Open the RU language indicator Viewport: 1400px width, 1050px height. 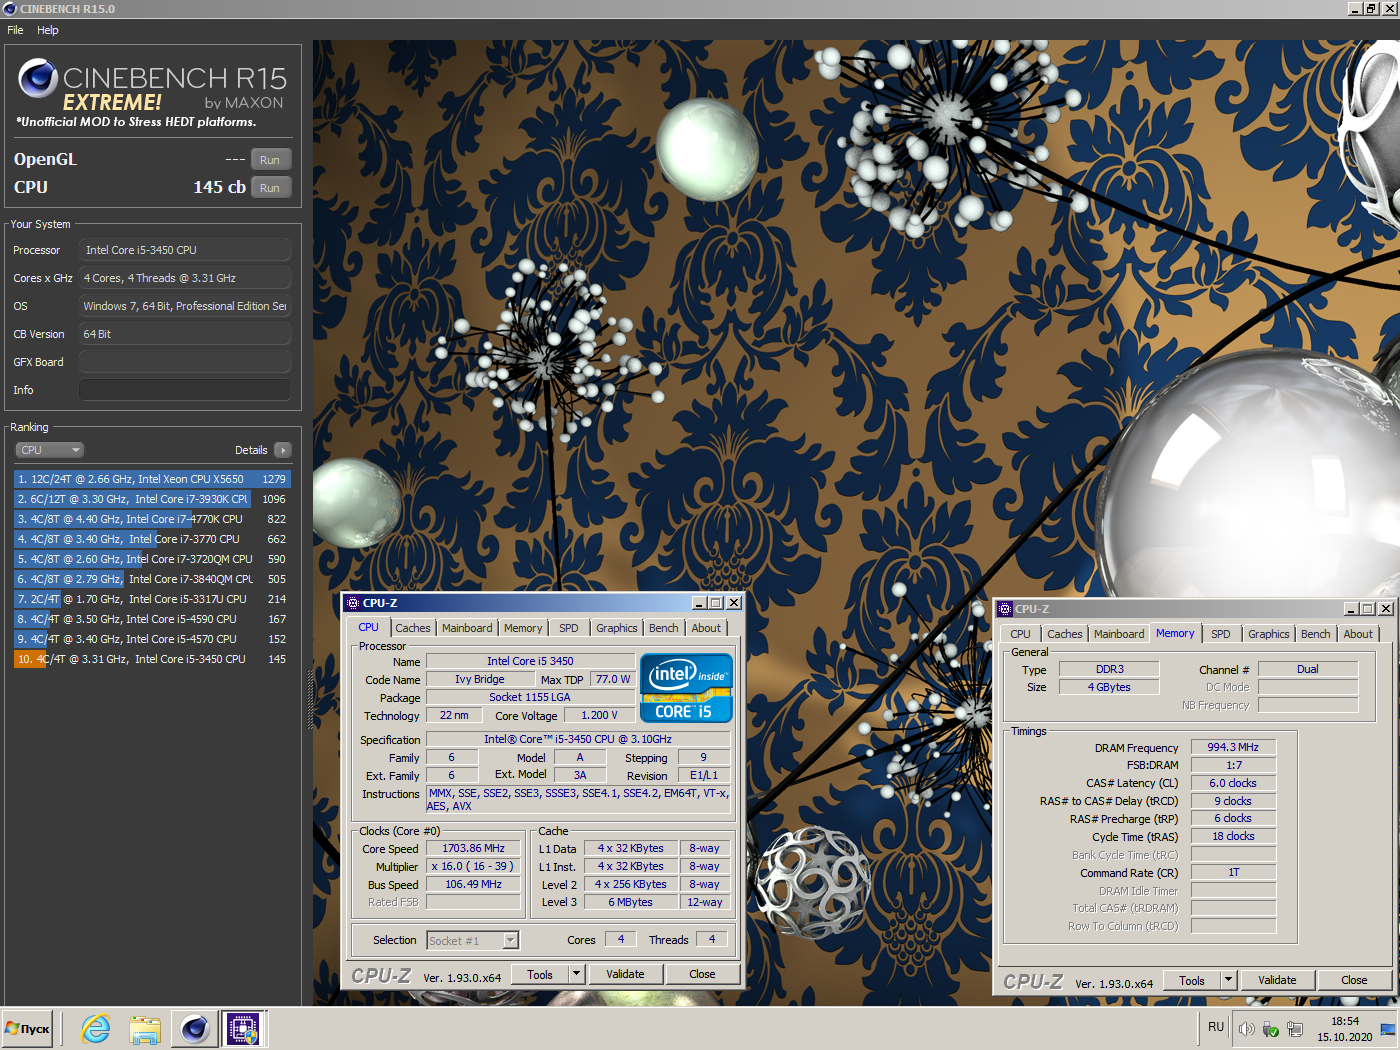[x=1216, y=1027]
